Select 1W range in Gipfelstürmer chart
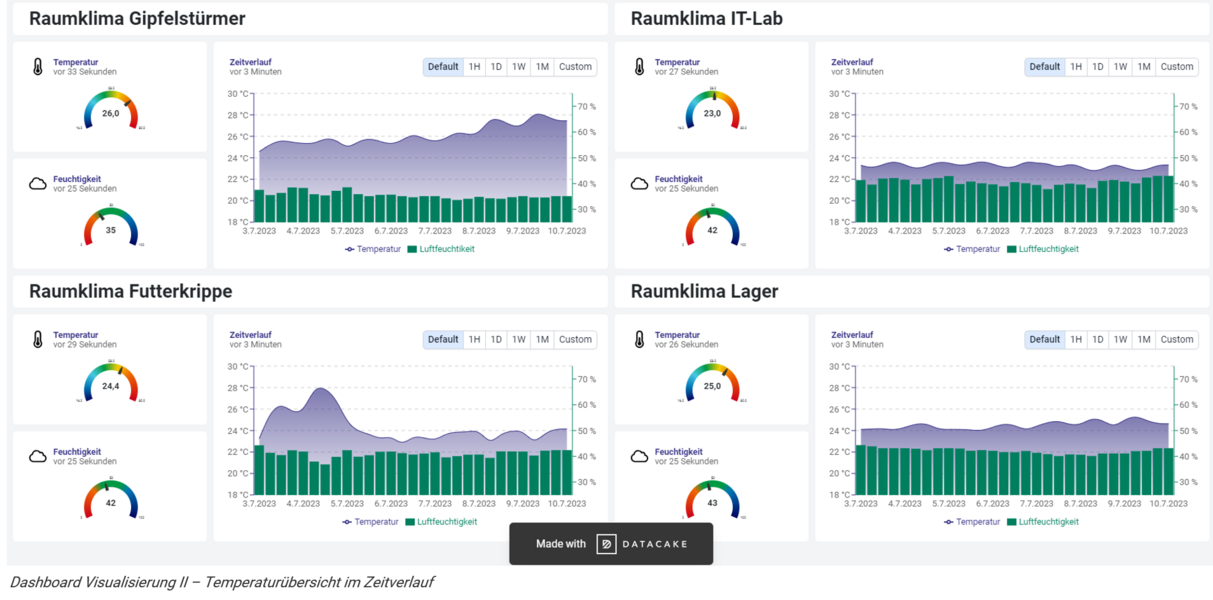Viewport: 1213px width, 600px height. [x=518, y=67]
